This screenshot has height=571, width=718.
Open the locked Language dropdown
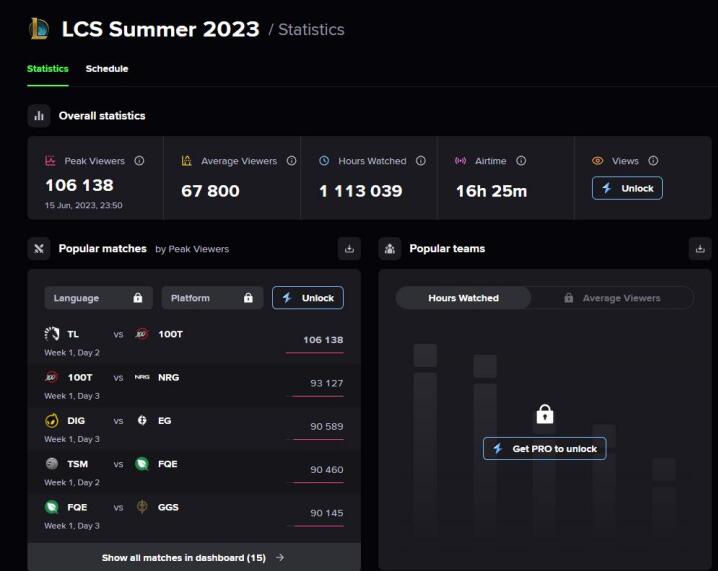click(x=98, y=298)
